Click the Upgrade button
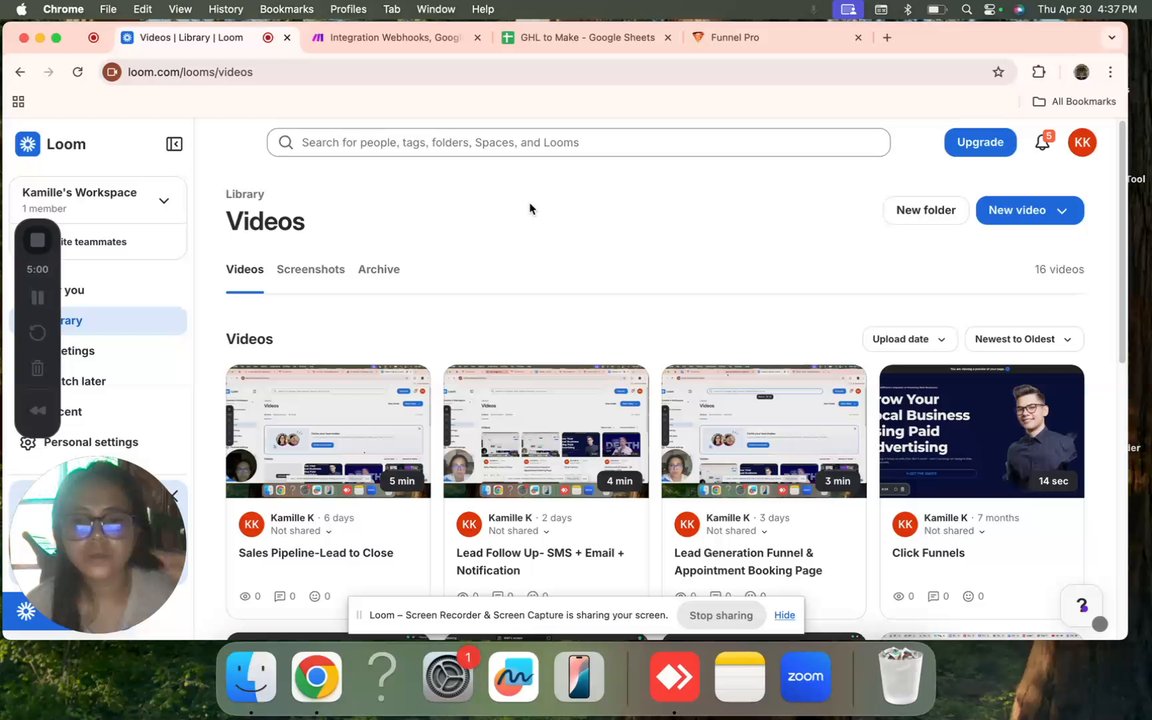Screen dimensions: 1152x720 [980, 143]
